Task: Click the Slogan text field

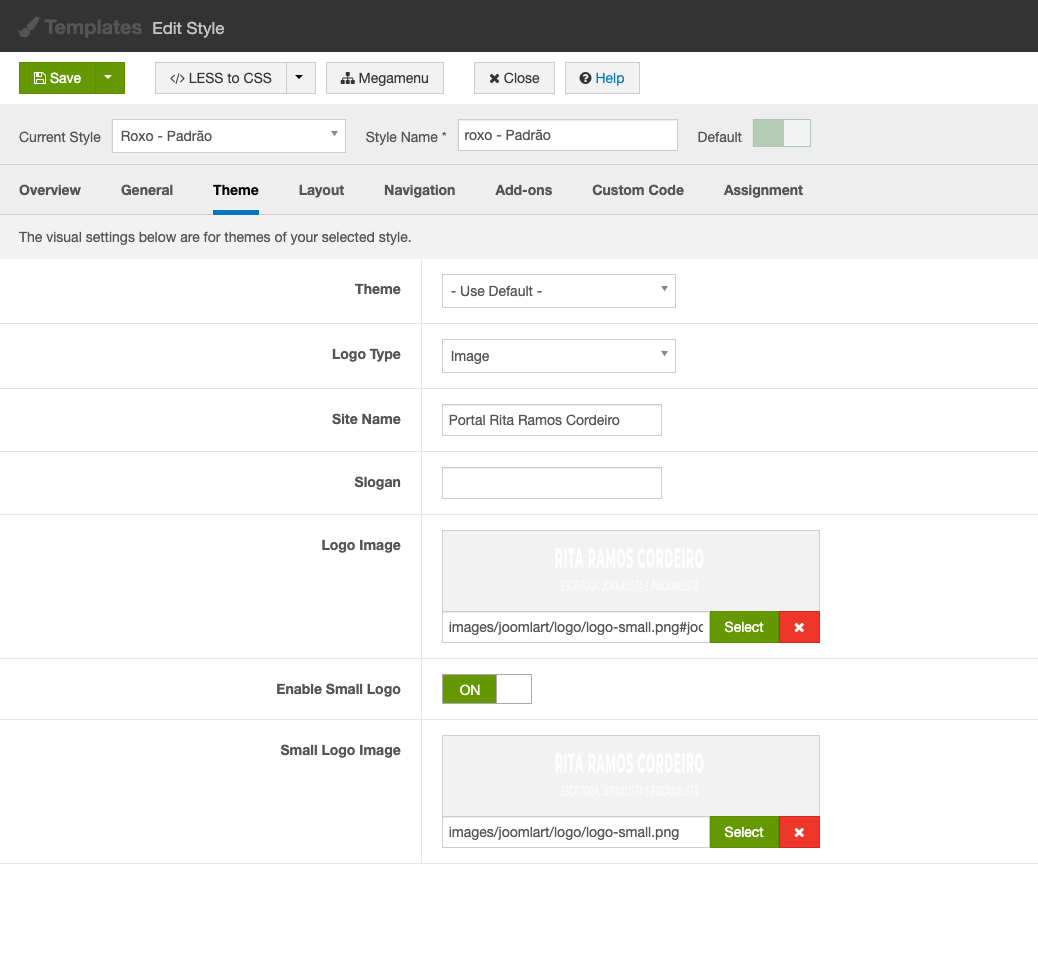Action: tap(551, 483)
